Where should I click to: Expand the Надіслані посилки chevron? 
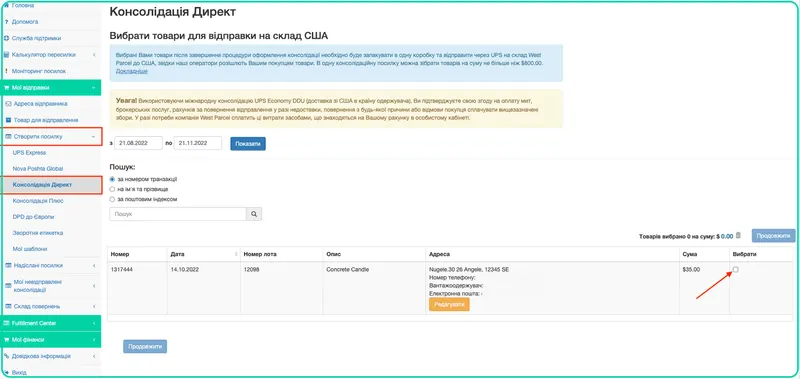pyautogui.click(x=94, y=265)
